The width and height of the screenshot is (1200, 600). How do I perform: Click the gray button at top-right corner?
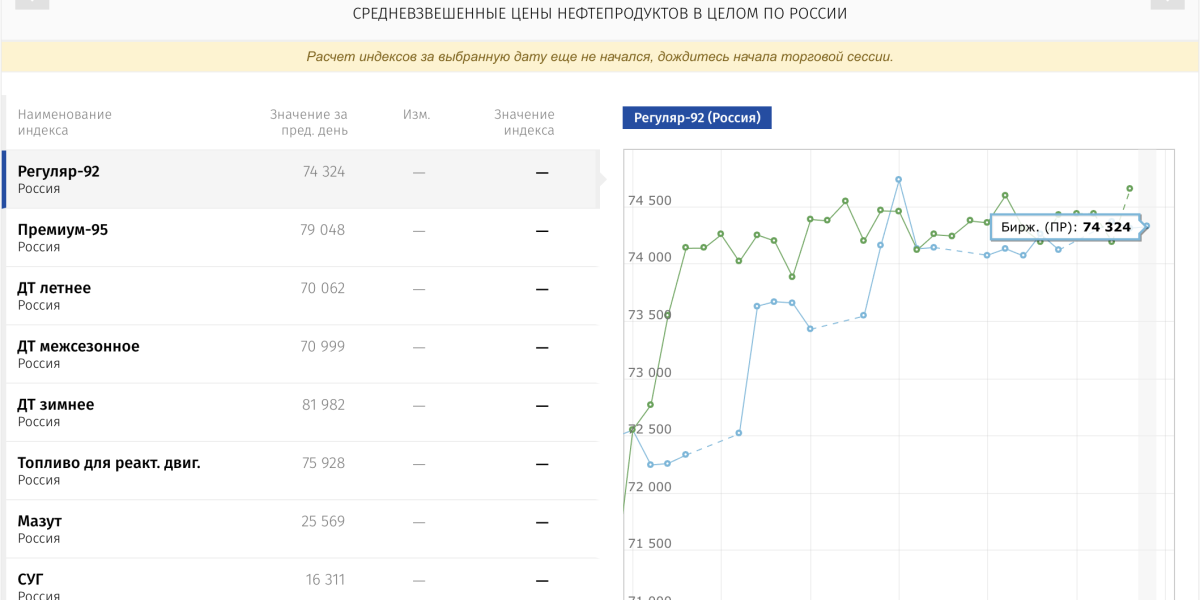pos(1167,3)
